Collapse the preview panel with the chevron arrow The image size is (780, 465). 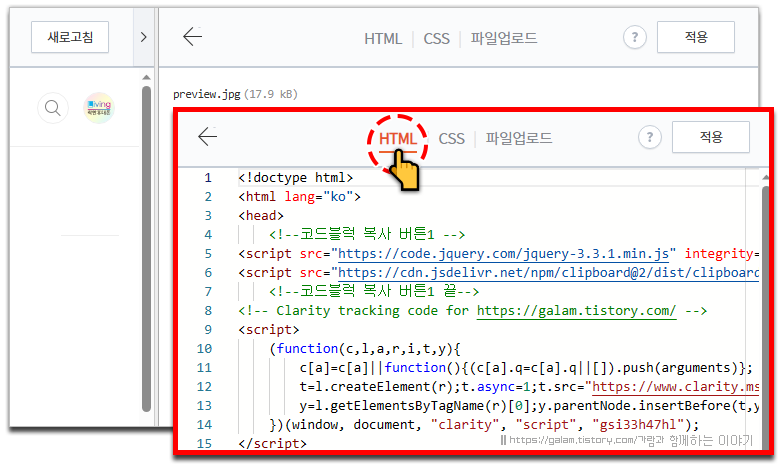pos(144,37)
